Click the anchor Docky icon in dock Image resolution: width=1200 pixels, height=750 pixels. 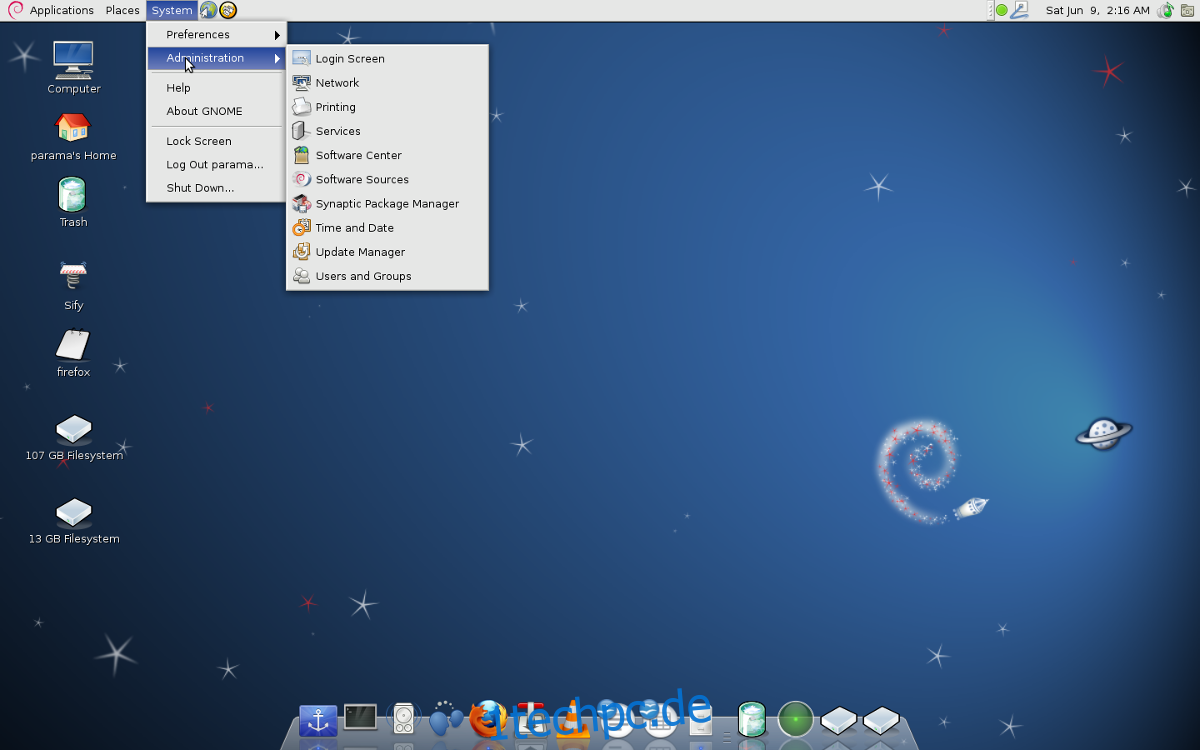pos(318,720)
